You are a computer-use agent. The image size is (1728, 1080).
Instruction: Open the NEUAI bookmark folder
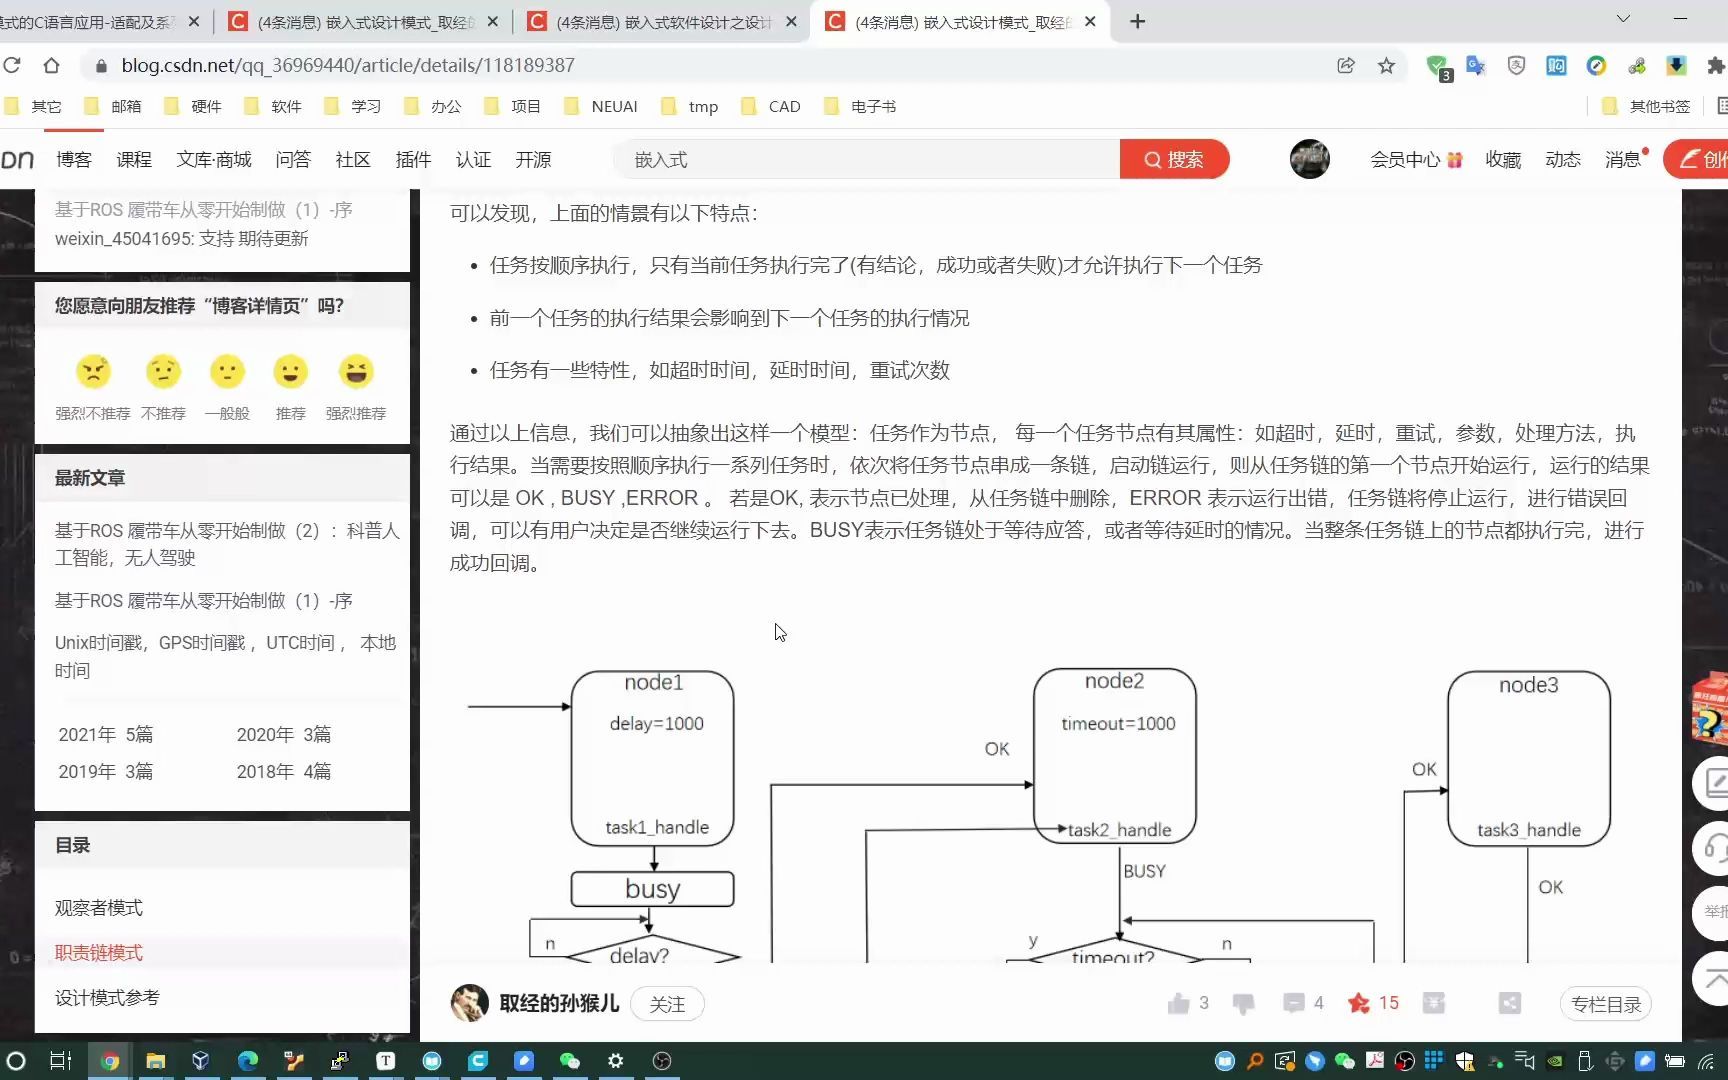pyautogui.click(x=601, y=106)
